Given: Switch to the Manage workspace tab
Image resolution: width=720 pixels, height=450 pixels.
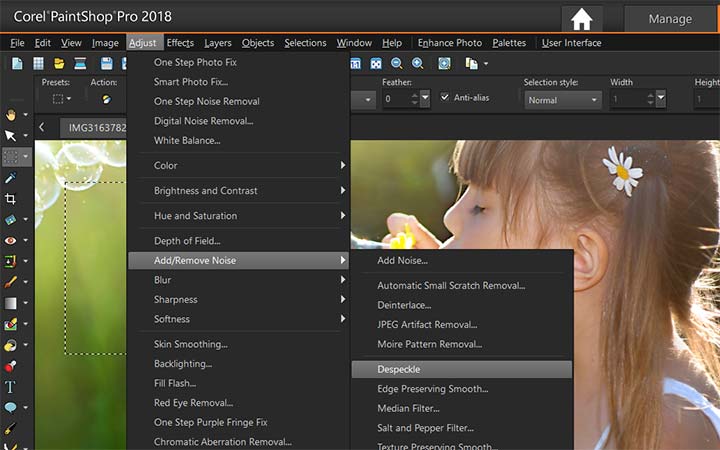Looking at the screenshot, I should coord(670,19).
